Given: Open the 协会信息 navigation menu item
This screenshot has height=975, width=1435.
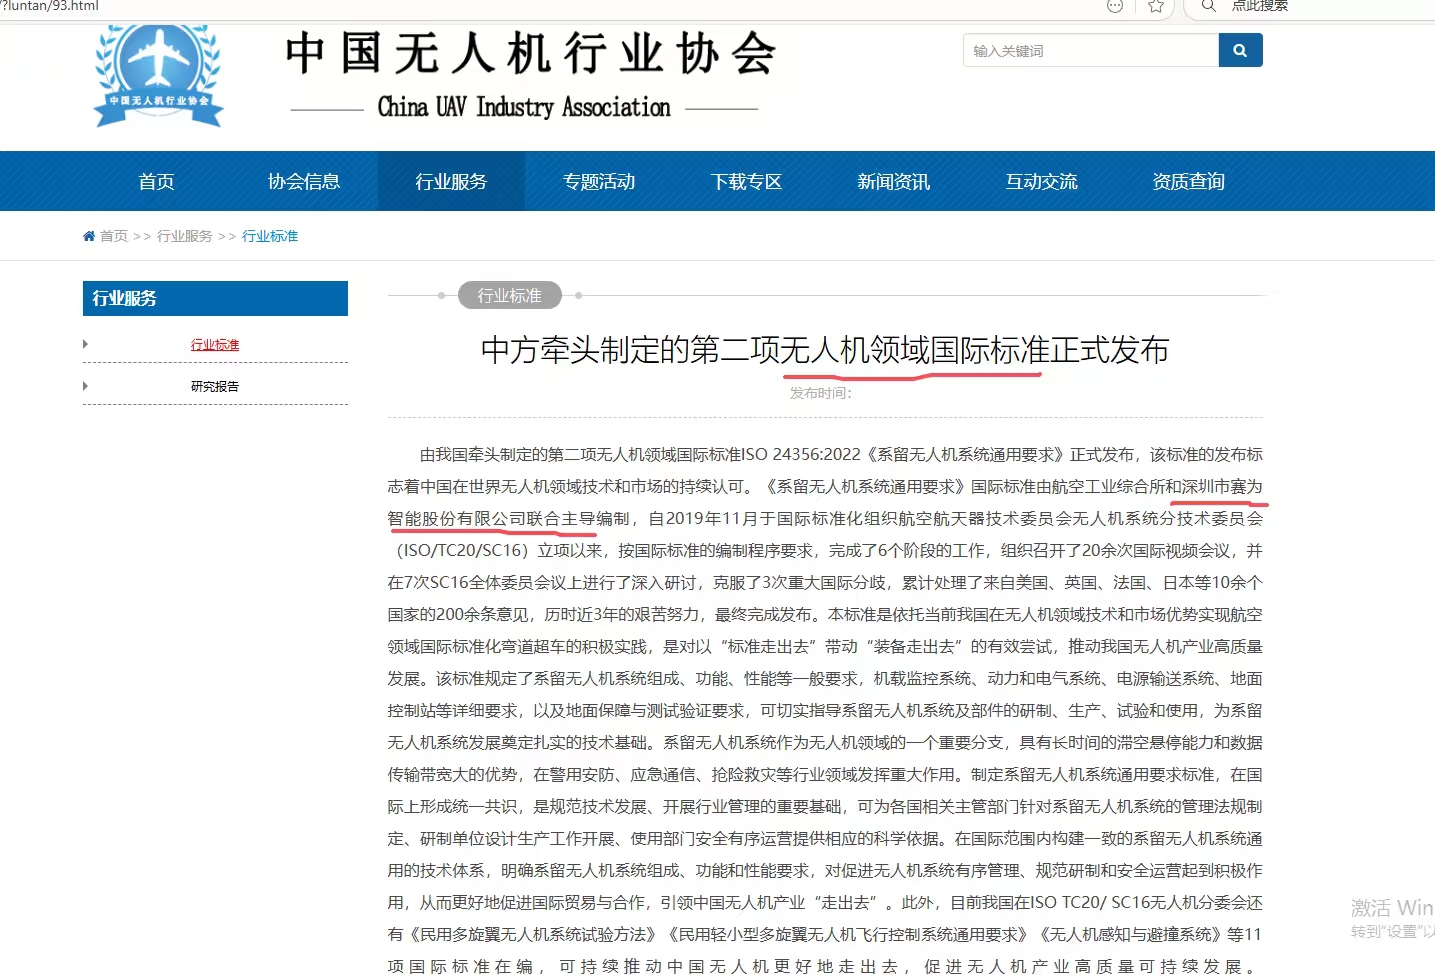Looking at the screenshot, I should 304,181.
